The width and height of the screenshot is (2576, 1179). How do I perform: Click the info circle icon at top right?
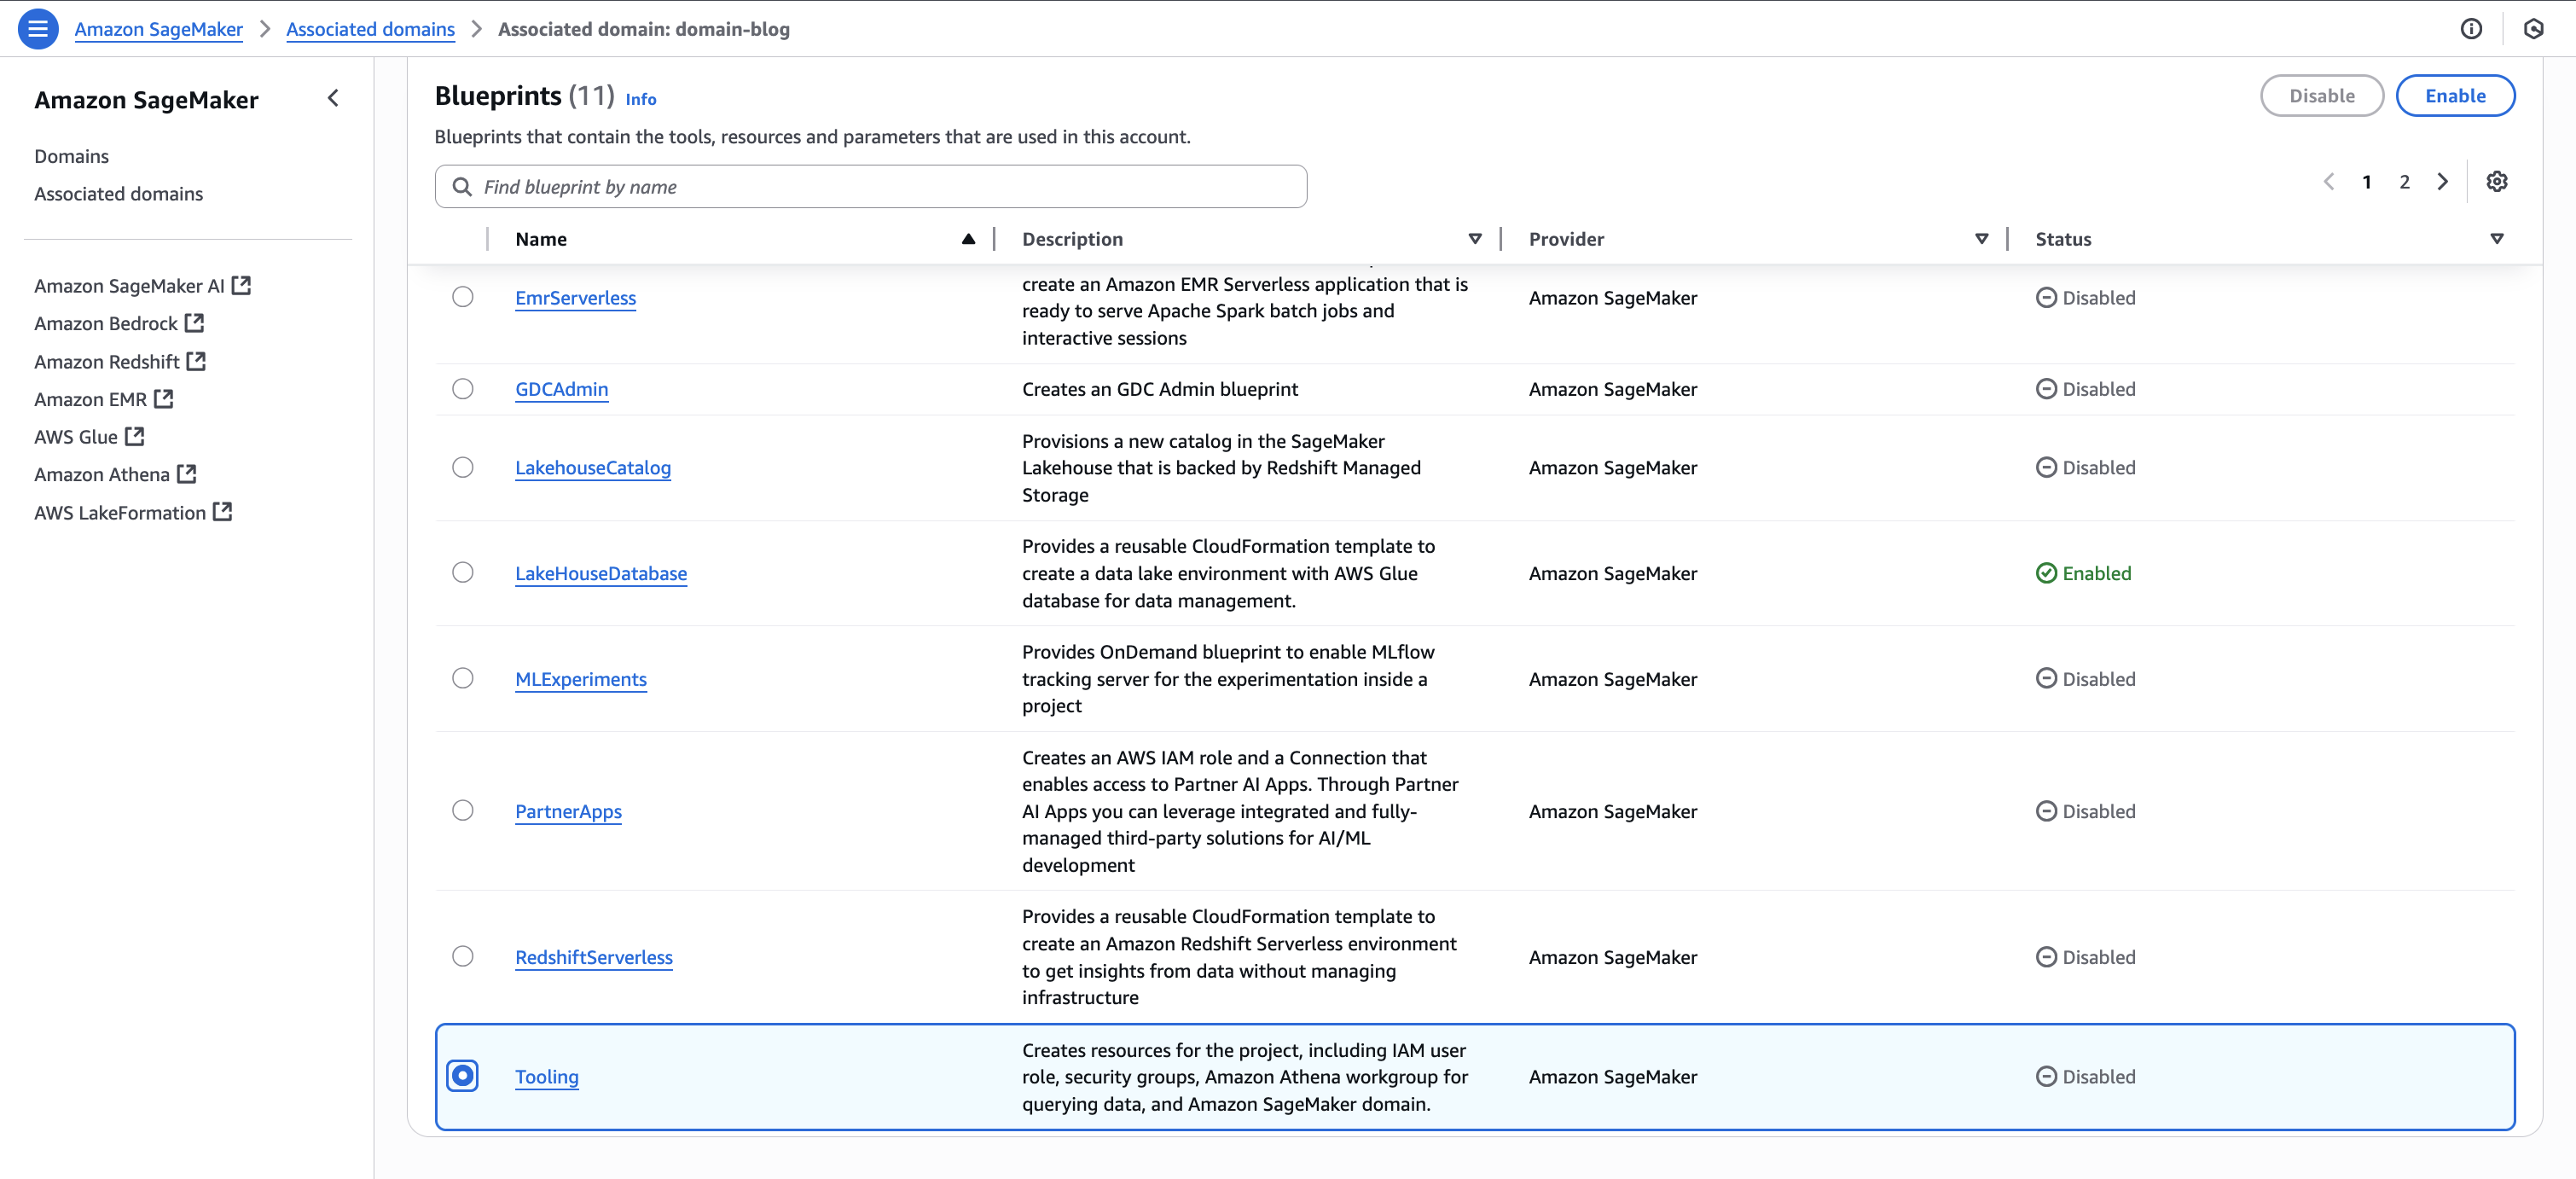2470,29
